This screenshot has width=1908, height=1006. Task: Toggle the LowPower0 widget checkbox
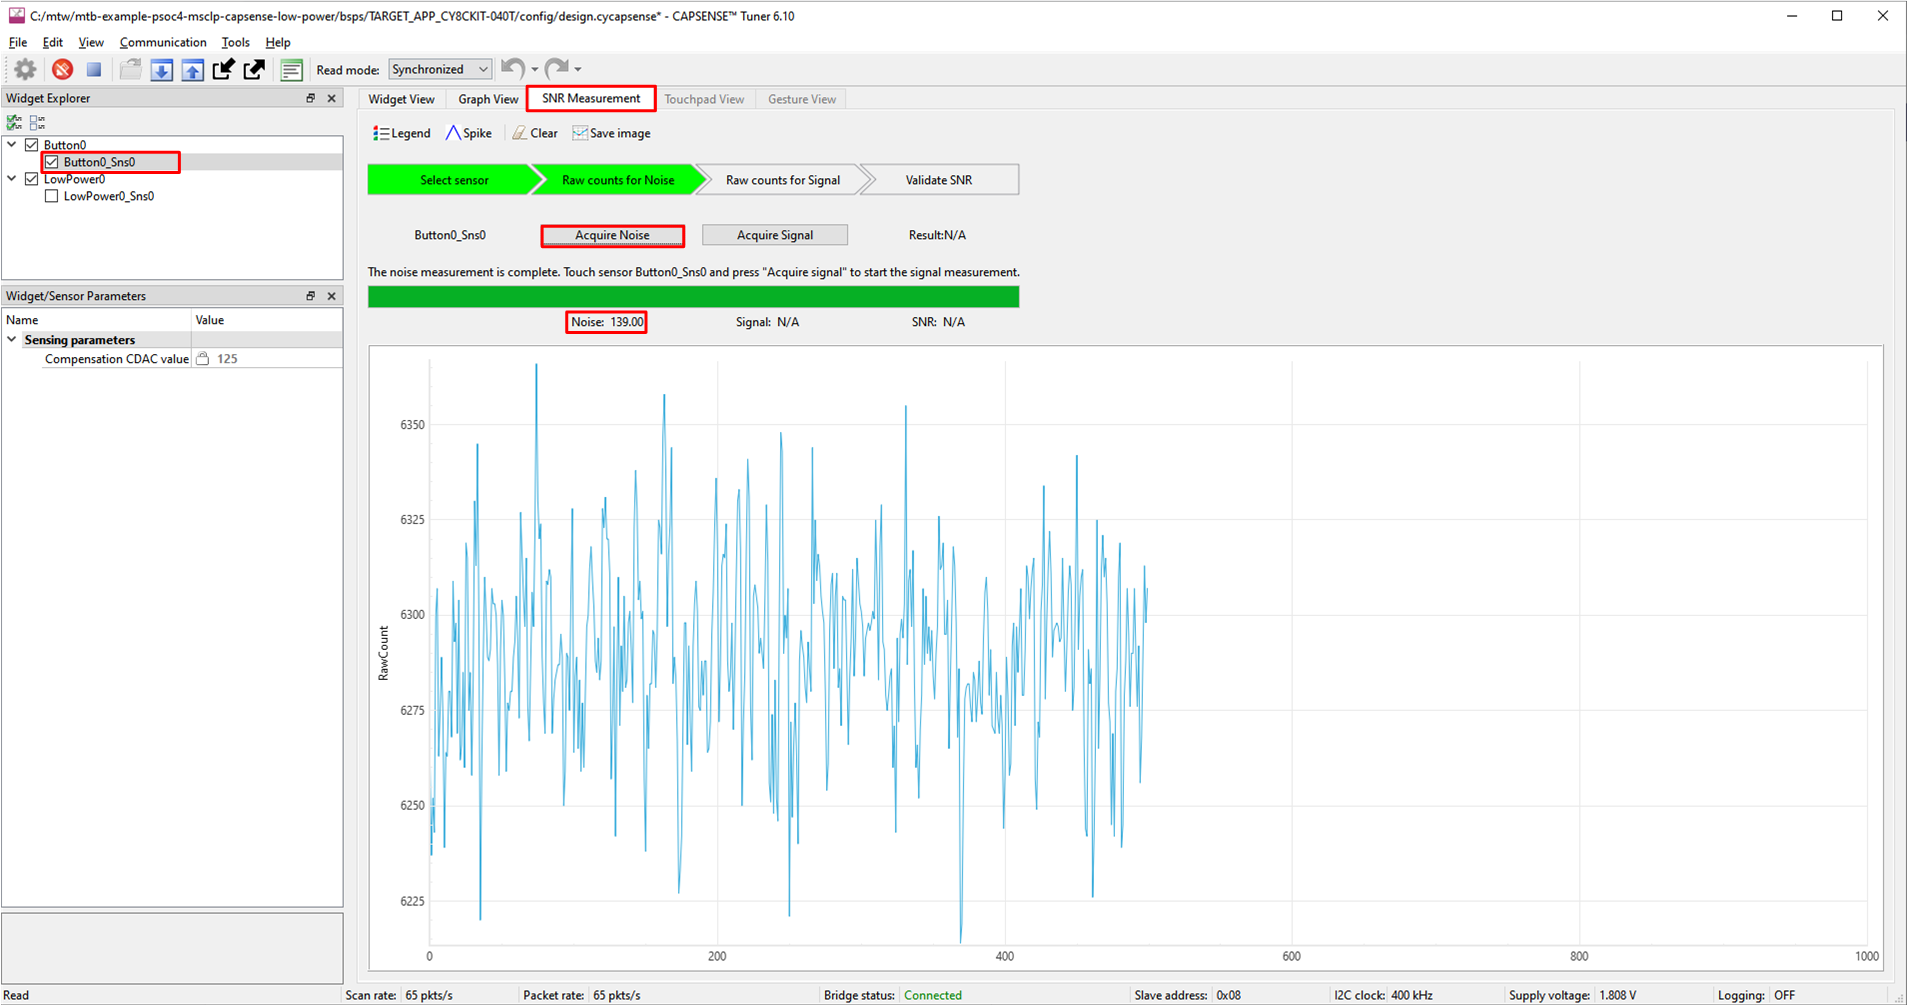32,179
